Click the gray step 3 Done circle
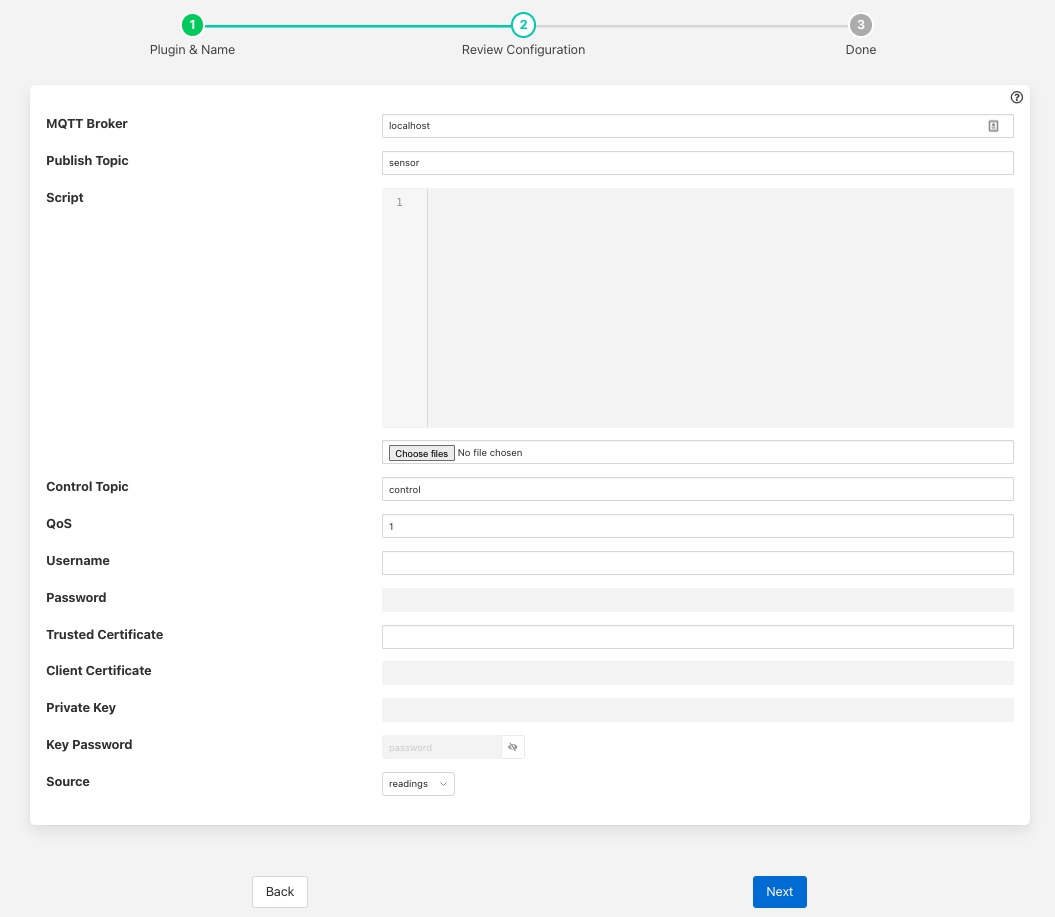This screenshot has width=1055, height=917. 860,25
